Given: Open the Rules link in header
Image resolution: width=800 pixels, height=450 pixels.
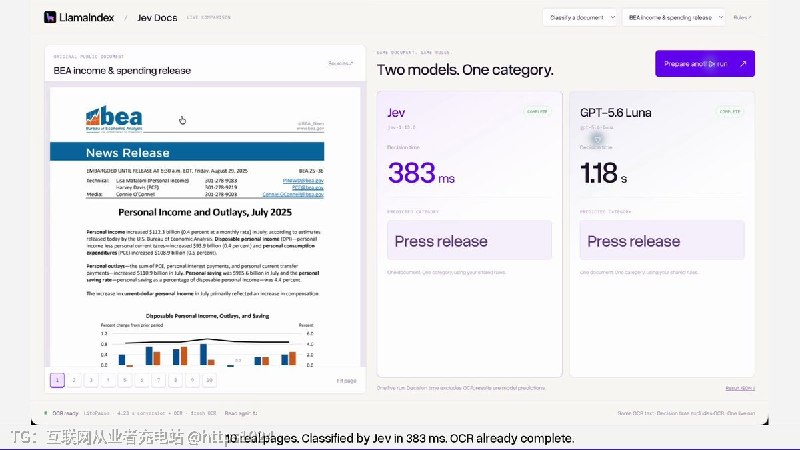Looking at the screenshot, I should [742, 17].
